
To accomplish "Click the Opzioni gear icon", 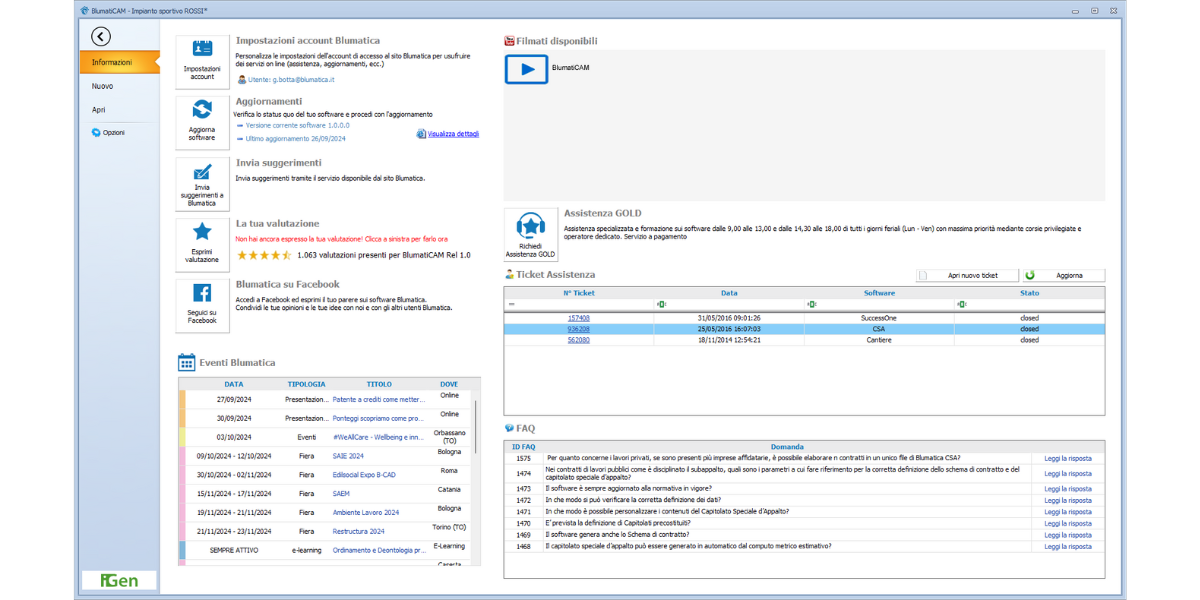I will click(x=96, y=132).
